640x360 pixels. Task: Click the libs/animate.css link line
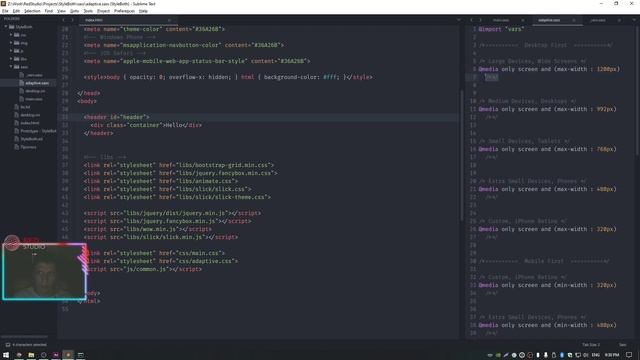click(x=161, y=181)
